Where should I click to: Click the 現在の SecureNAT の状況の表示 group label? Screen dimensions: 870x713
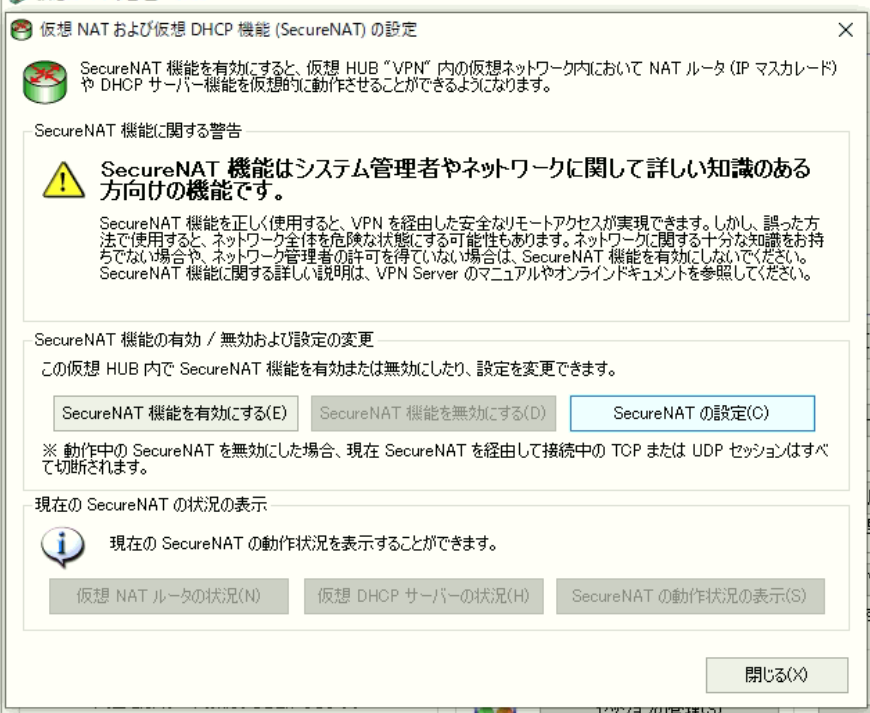click(x=151, y=504)
